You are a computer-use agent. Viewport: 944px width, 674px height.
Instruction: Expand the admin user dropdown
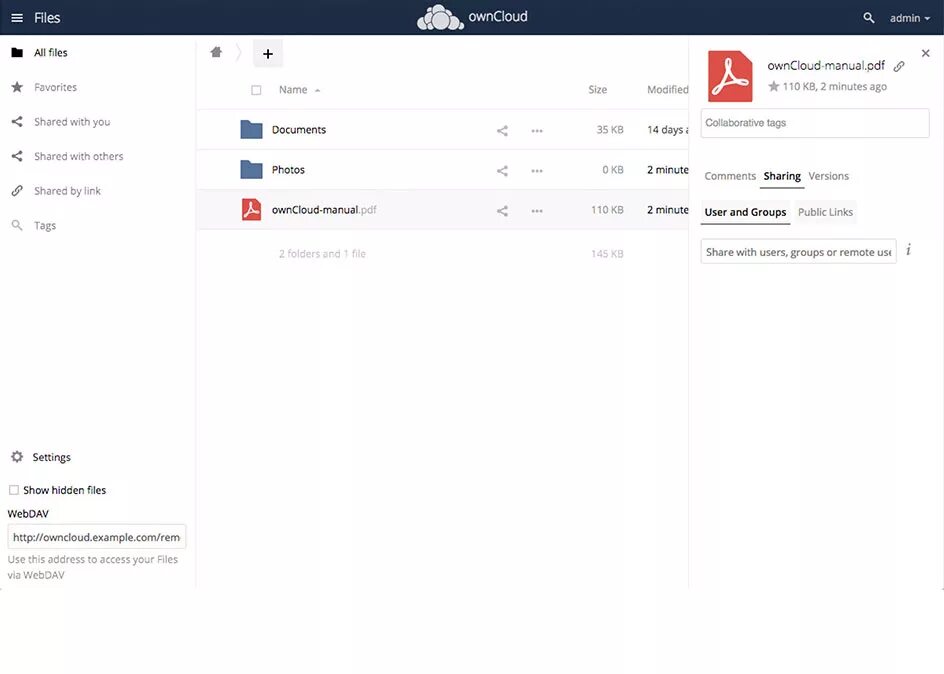tap(910, 18)
